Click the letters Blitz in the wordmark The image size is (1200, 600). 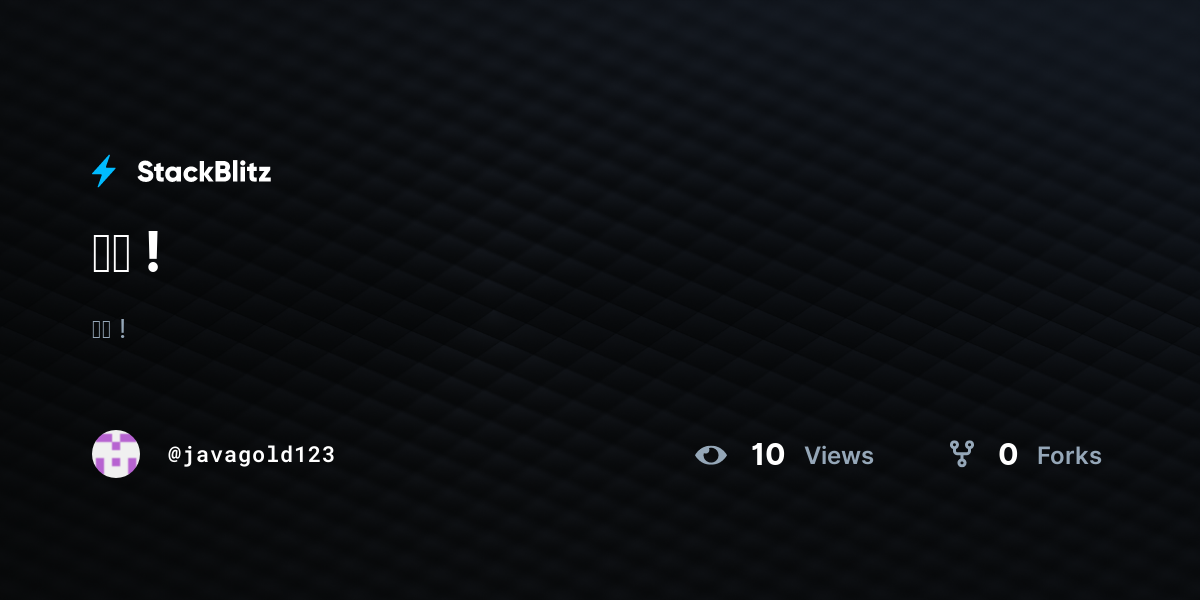pos(238,172)
